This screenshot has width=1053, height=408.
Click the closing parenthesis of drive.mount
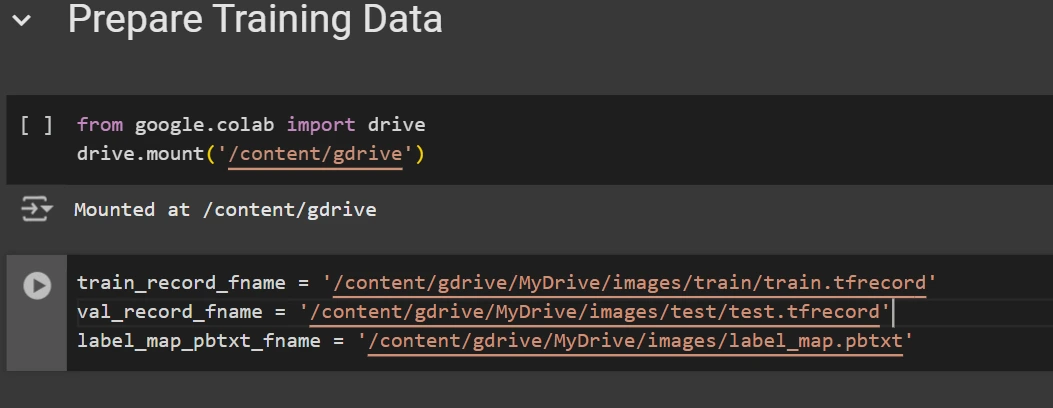click(419, 154)
